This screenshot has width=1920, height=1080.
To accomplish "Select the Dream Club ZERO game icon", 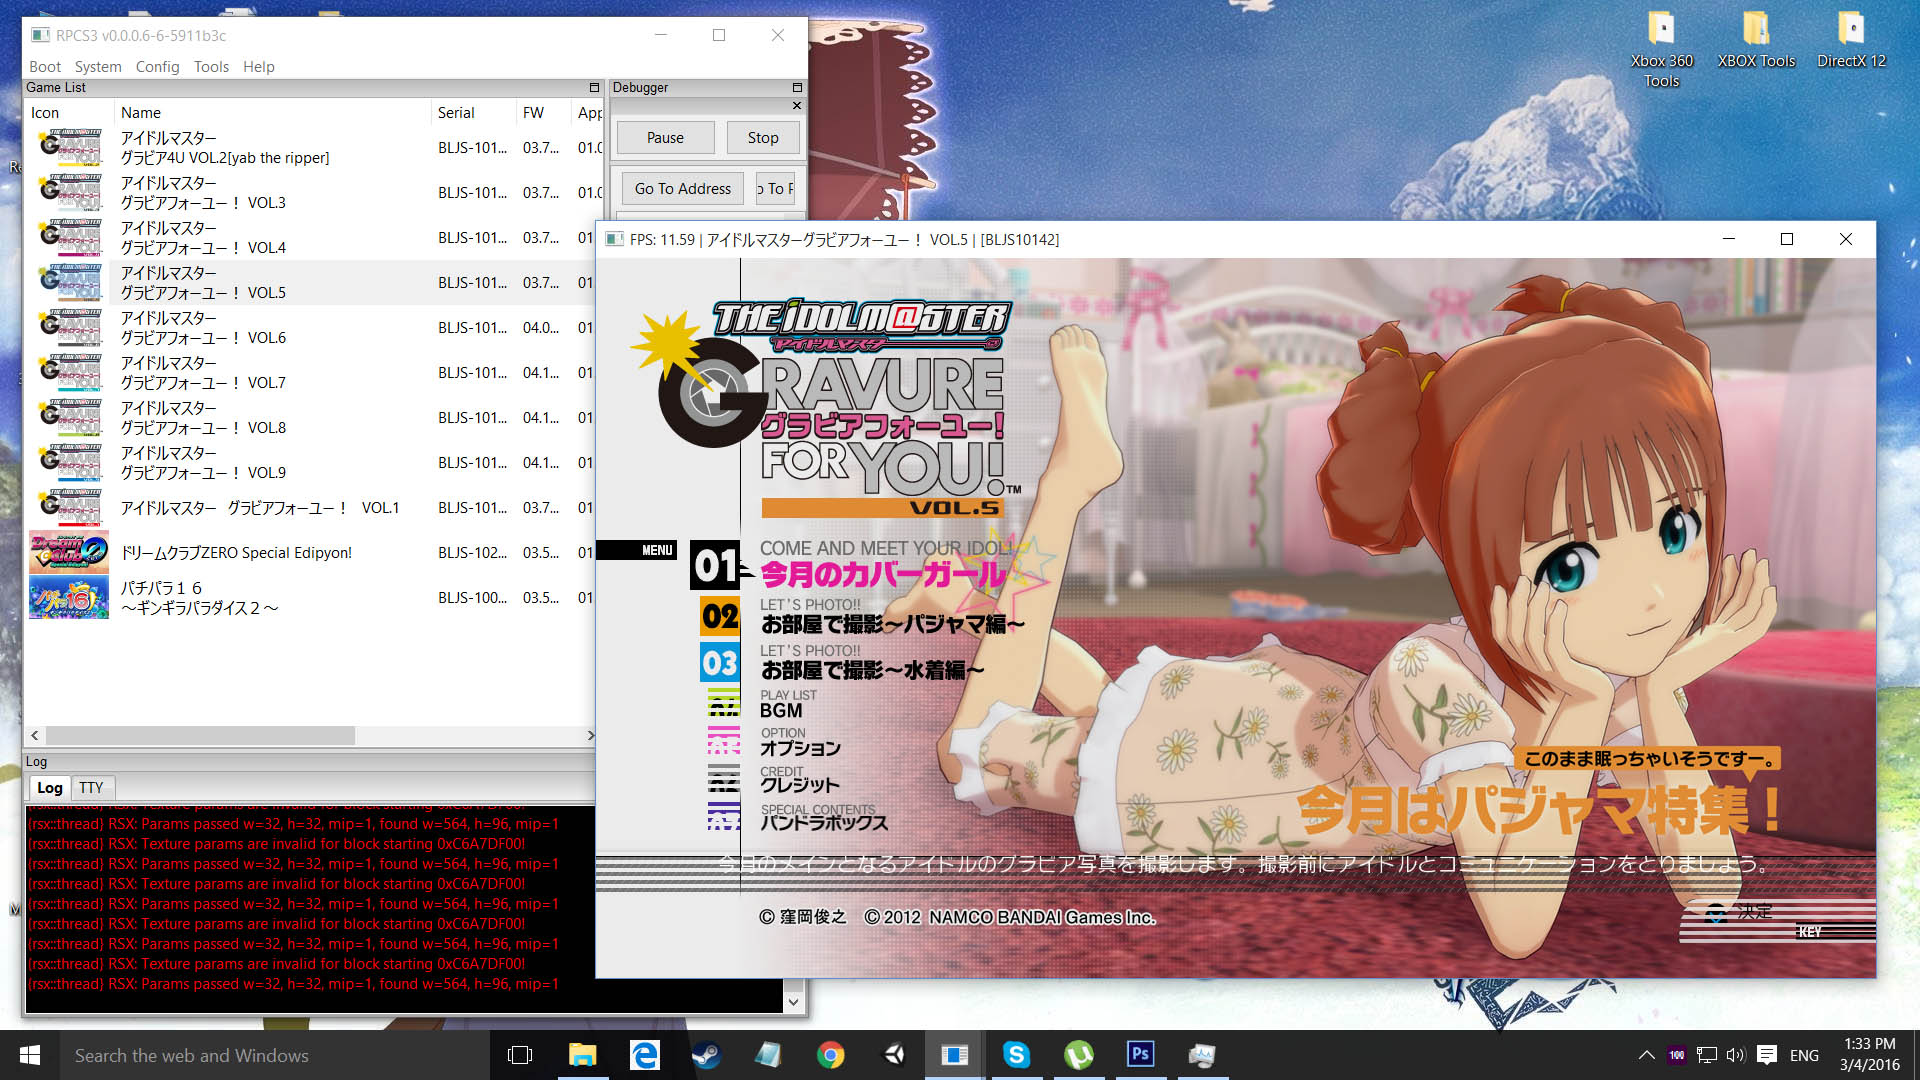I will point(69,552).
